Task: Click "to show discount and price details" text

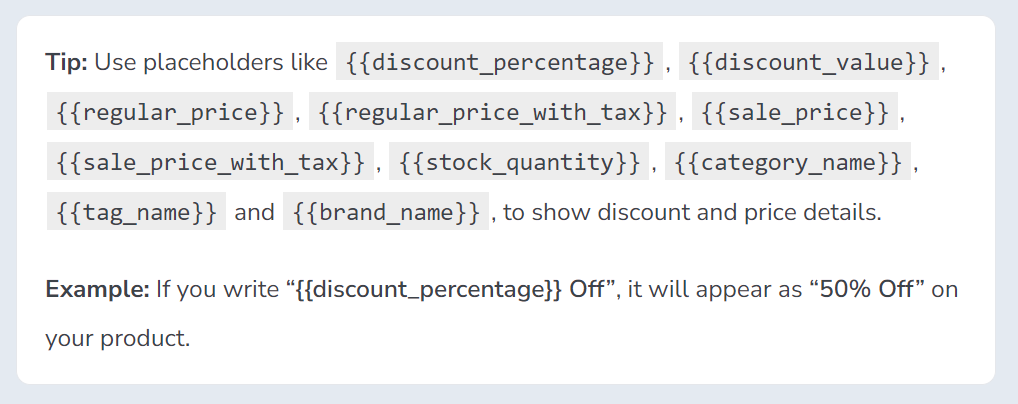Action: point(692,212)
